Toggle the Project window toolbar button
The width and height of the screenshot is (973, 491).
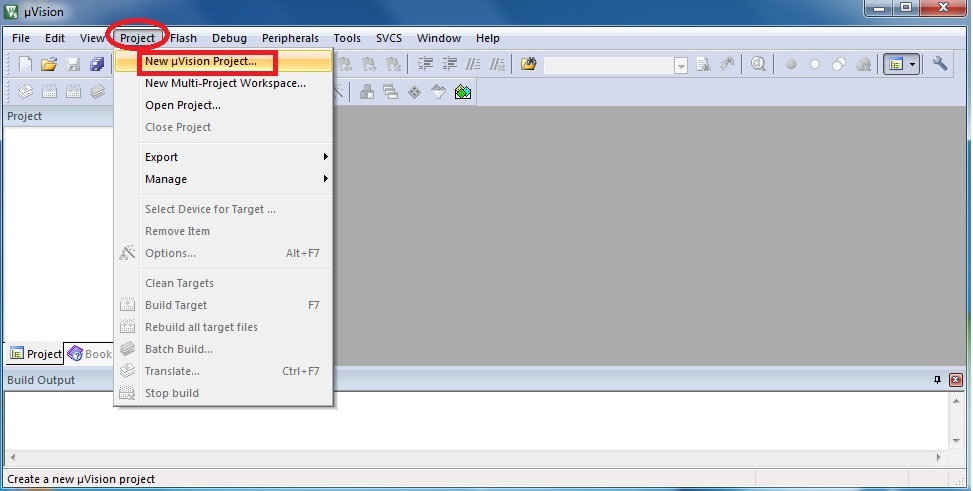896,64
